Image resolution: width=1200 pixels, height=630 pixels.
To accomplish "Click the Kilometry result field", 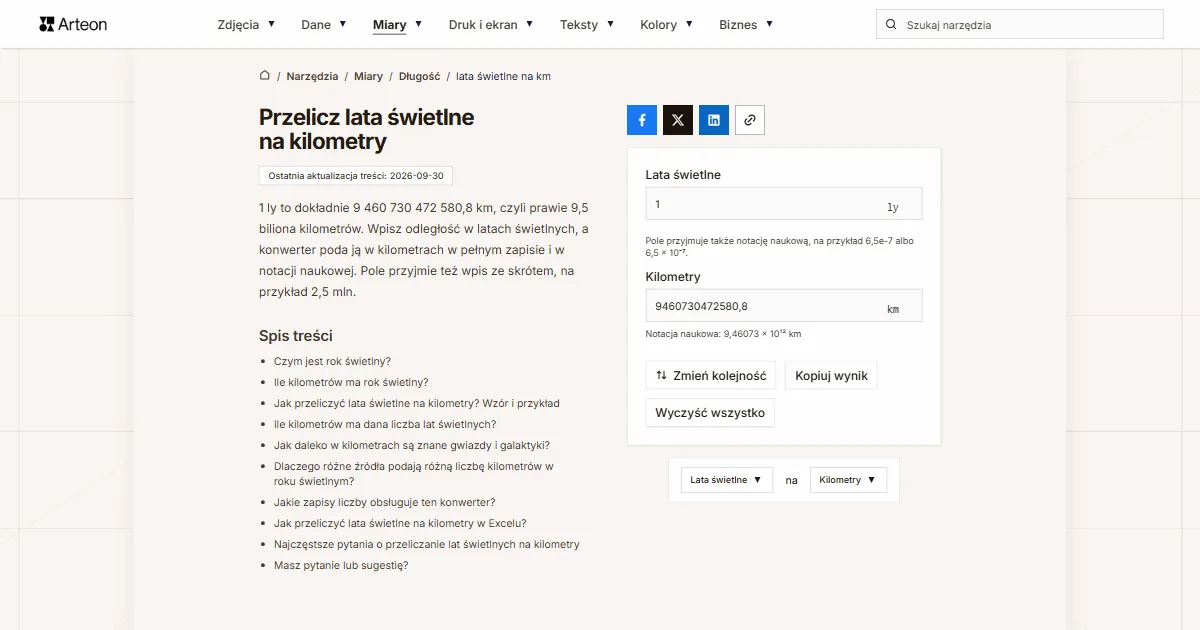I will [784, 306].
